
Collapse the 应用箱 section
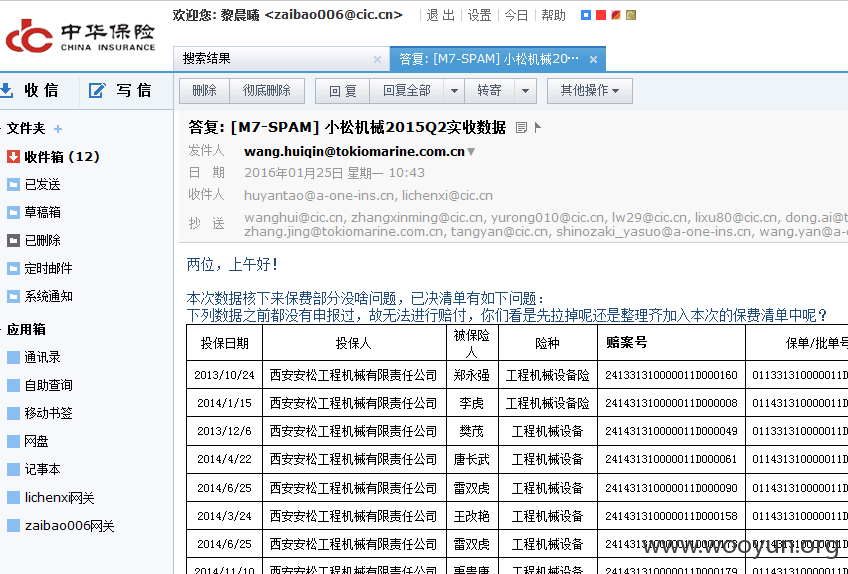[x=3, y=329]
